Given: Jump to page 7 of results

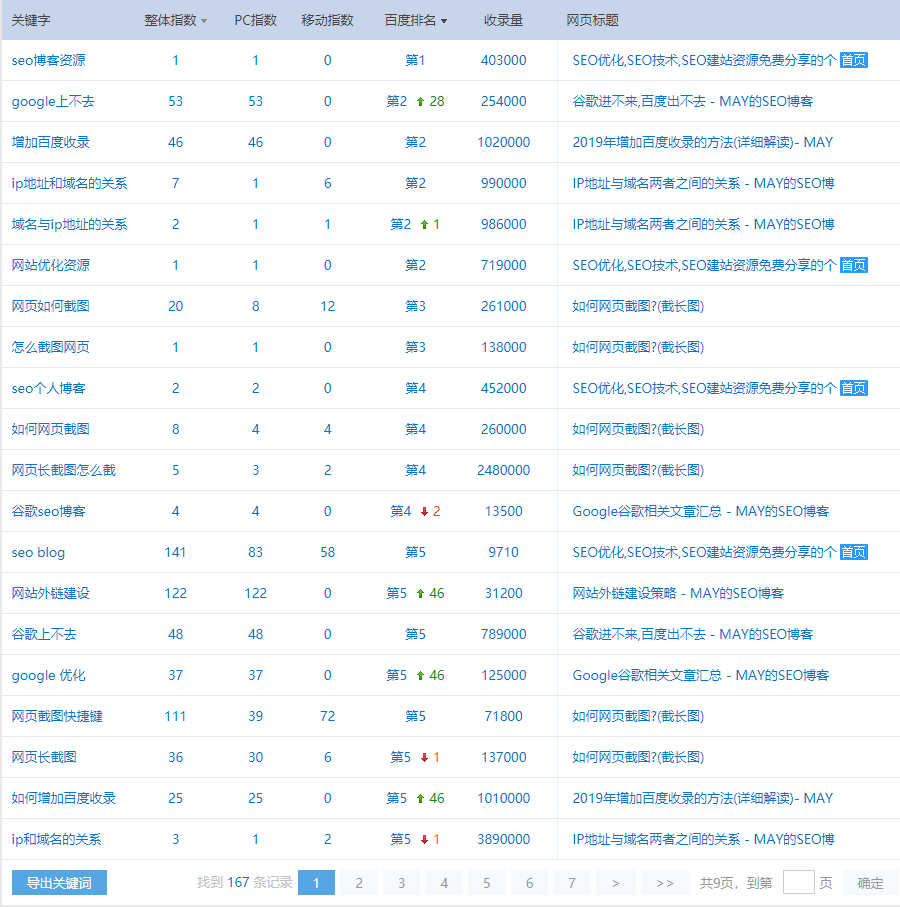Looking at the screenshot, I should [571, 882].
